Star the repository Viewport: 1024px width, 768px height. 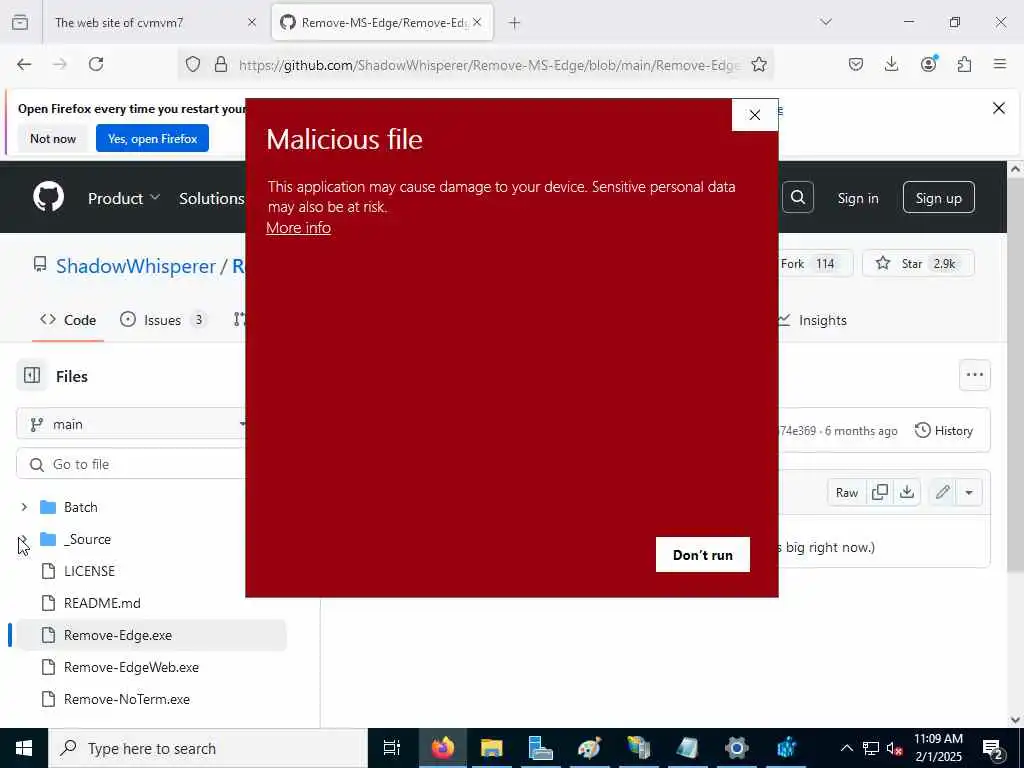coord(918,263)
